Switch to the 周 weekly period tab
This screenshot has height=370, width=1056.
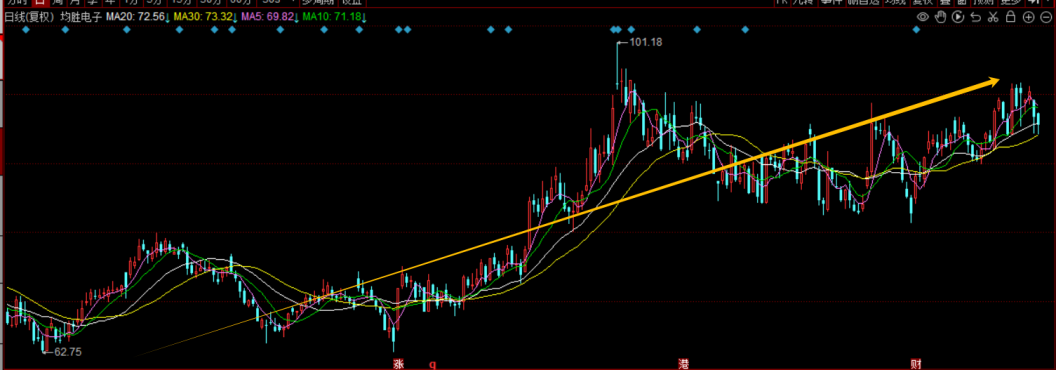57,3
